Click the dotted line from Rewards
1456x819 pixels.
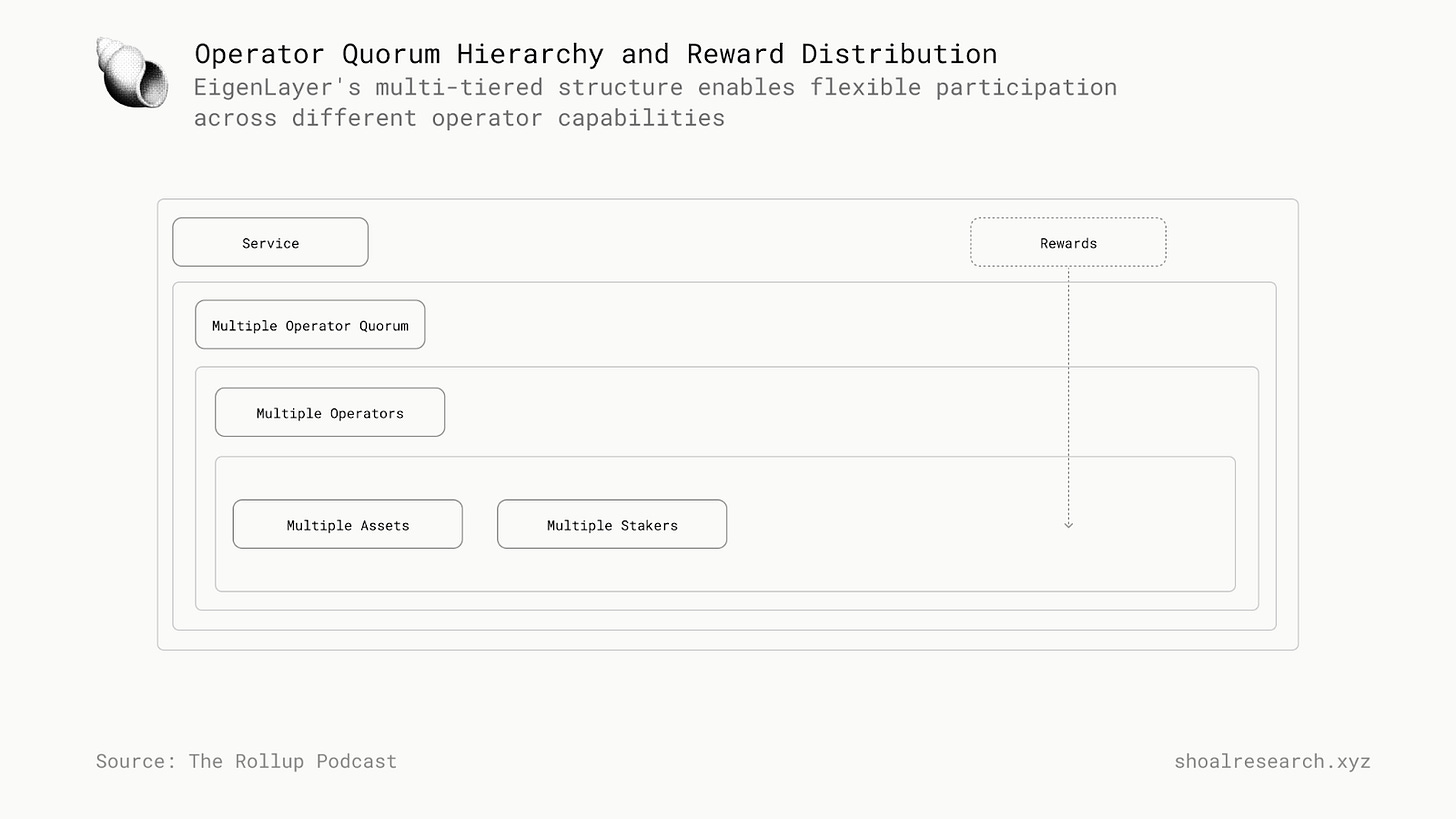point(1068,394)
